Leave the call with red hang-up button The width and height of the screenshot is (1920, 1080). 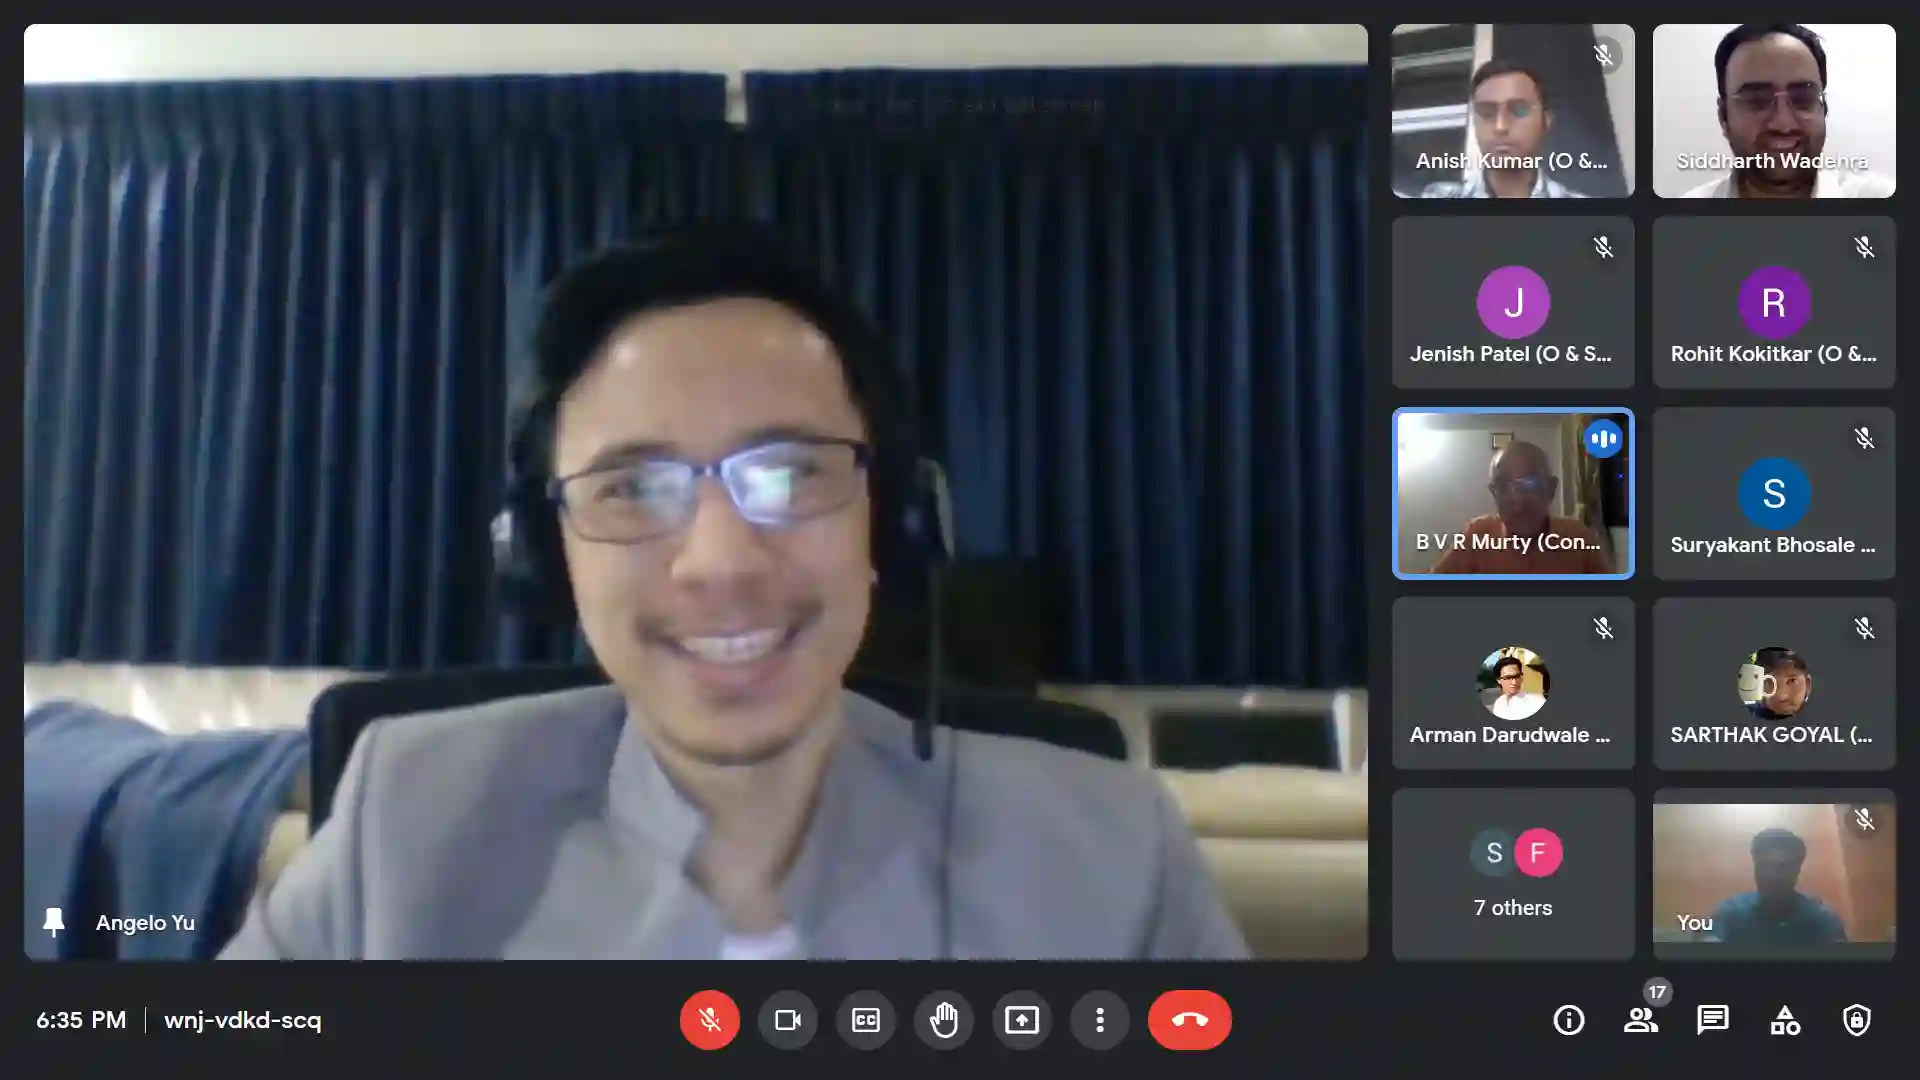1190,1020
